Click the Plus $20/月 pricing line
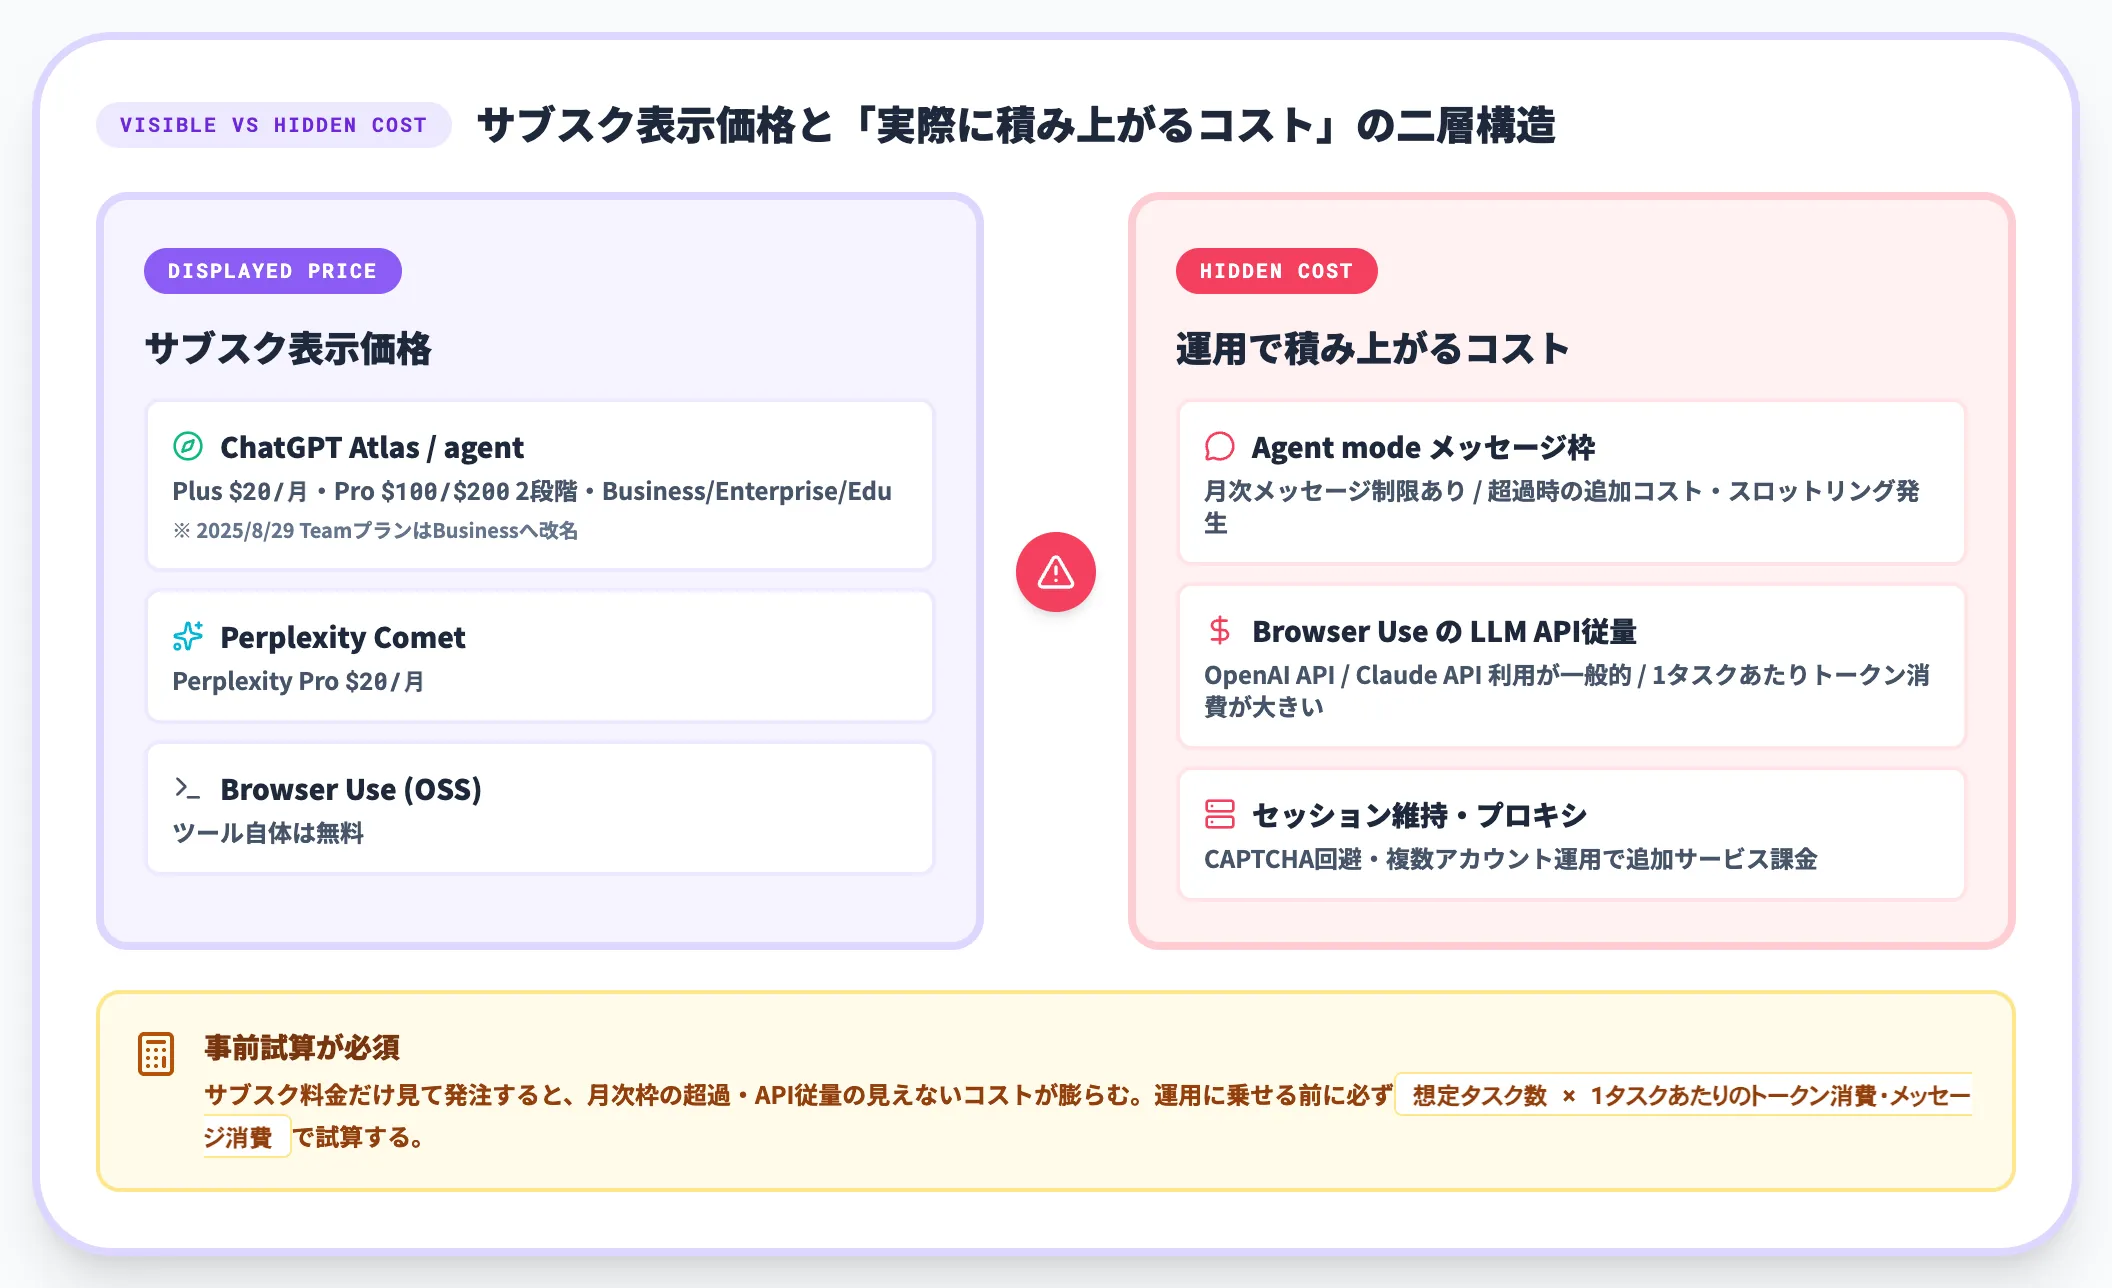The height and width of the screenshot is (1288, 2112). (532, 491)
